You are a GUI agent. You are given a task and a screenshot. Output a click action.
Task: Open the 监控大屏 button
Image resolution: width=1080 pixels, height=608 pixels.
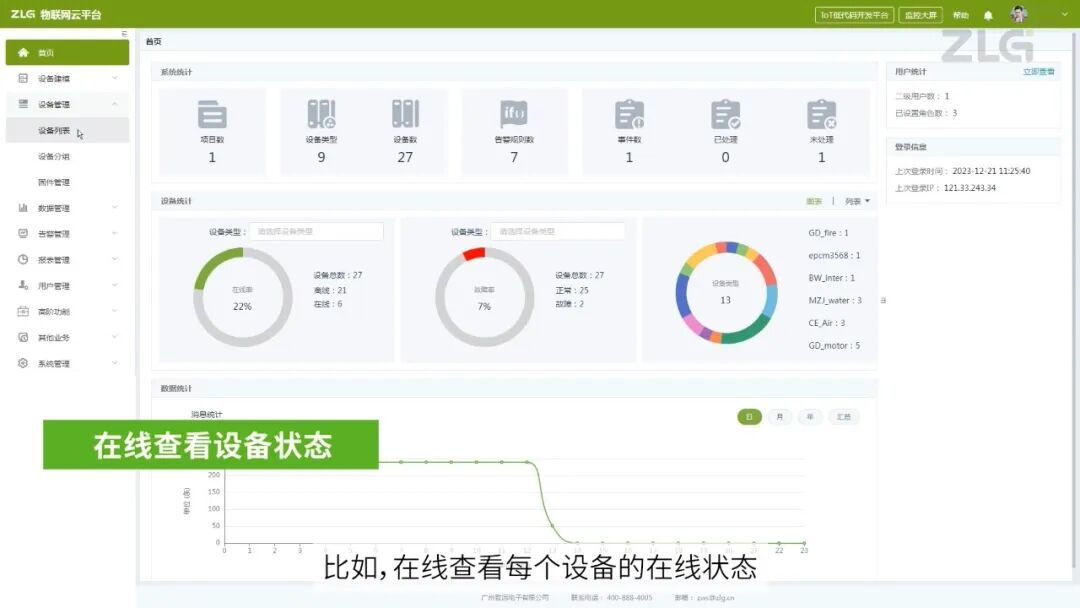(921, 15)
